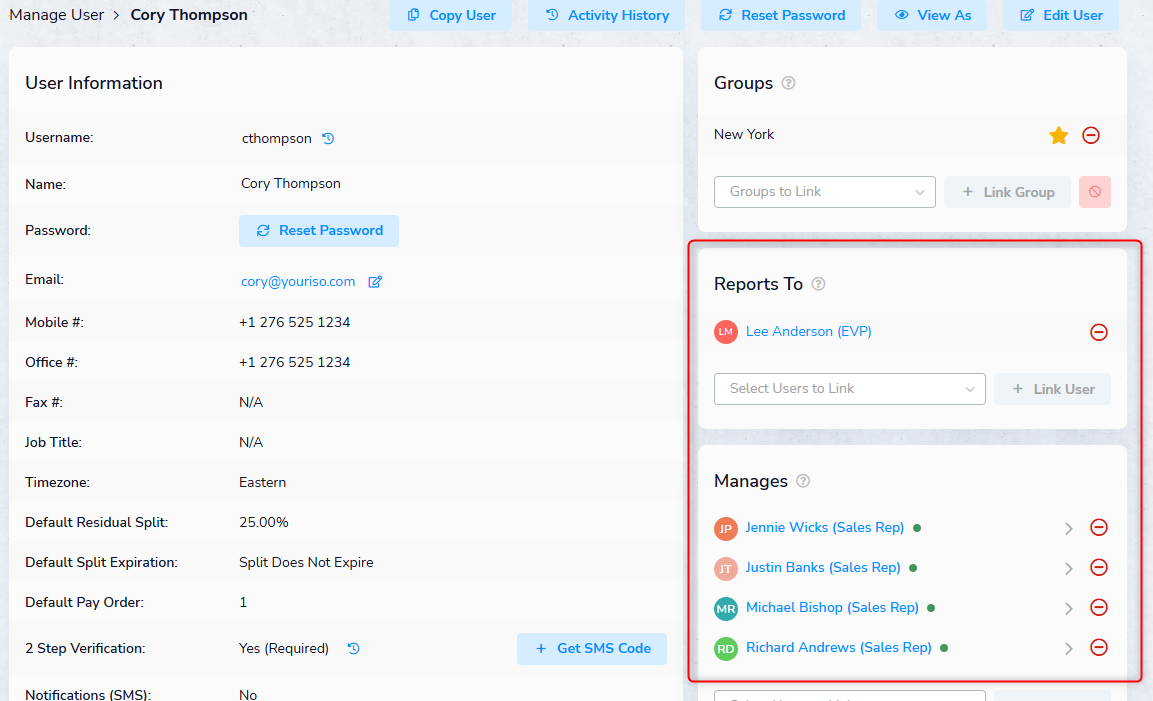This screenshot has height=701, width=1153.
Task: Open Activity History
Action: click(x=607, y=15)
